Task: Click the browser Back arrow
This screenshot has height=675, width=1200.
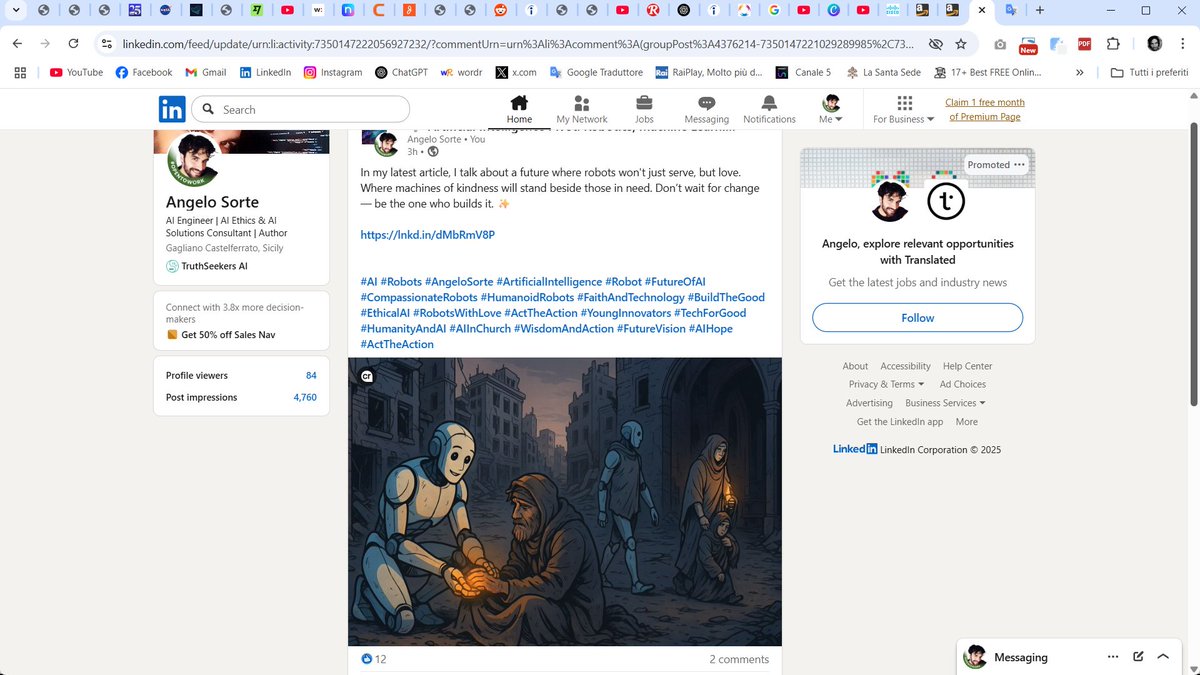Action: coord(17,44)
